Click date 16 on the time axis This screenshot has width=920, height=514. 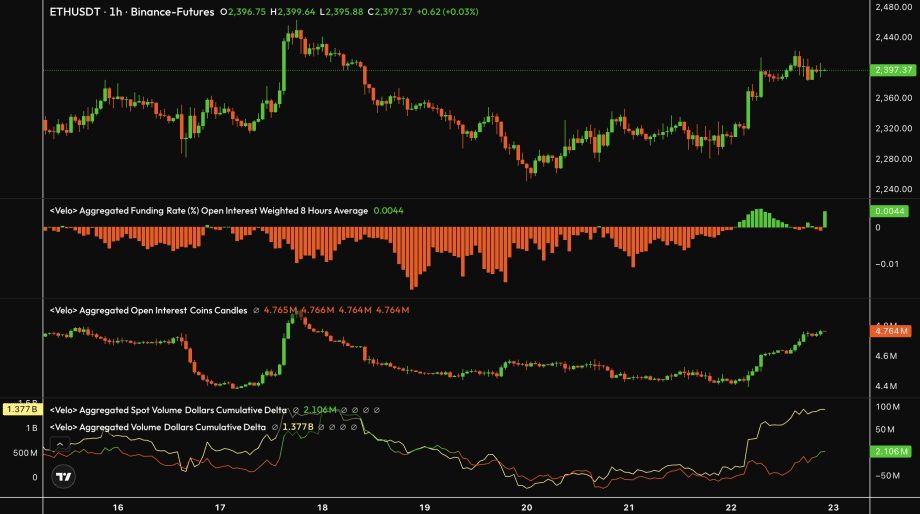pyautogui.click(x=118, y=507)
